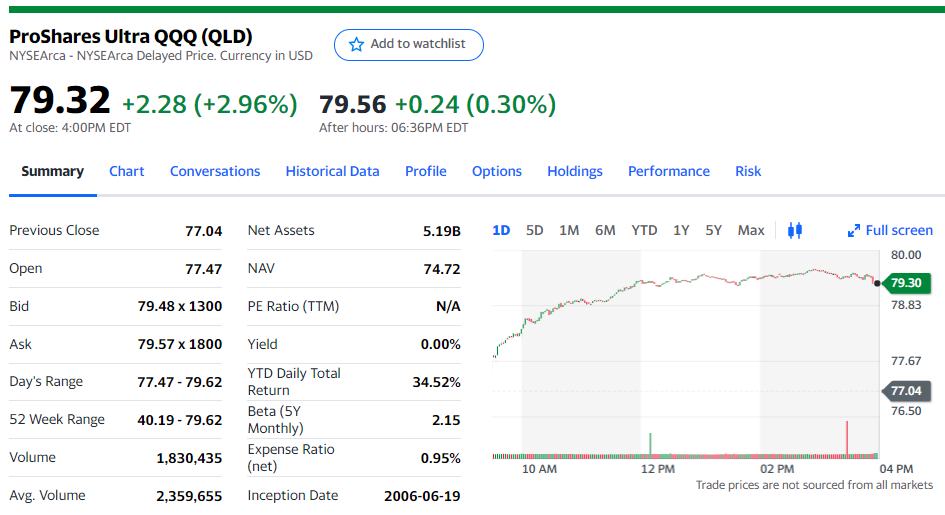The height and width of the screenshot is (515, 945).
Task: Select the 6M chart range
Action: coord(605,231)
